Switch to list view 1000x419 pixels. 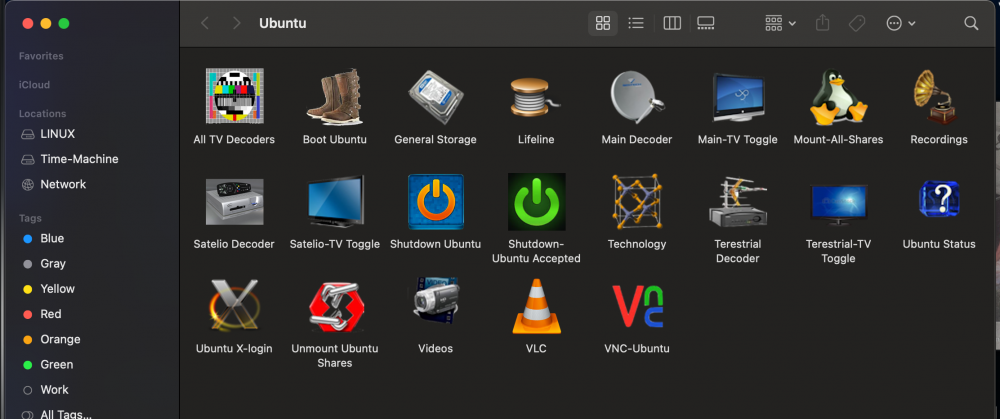[x=636, y=24]
